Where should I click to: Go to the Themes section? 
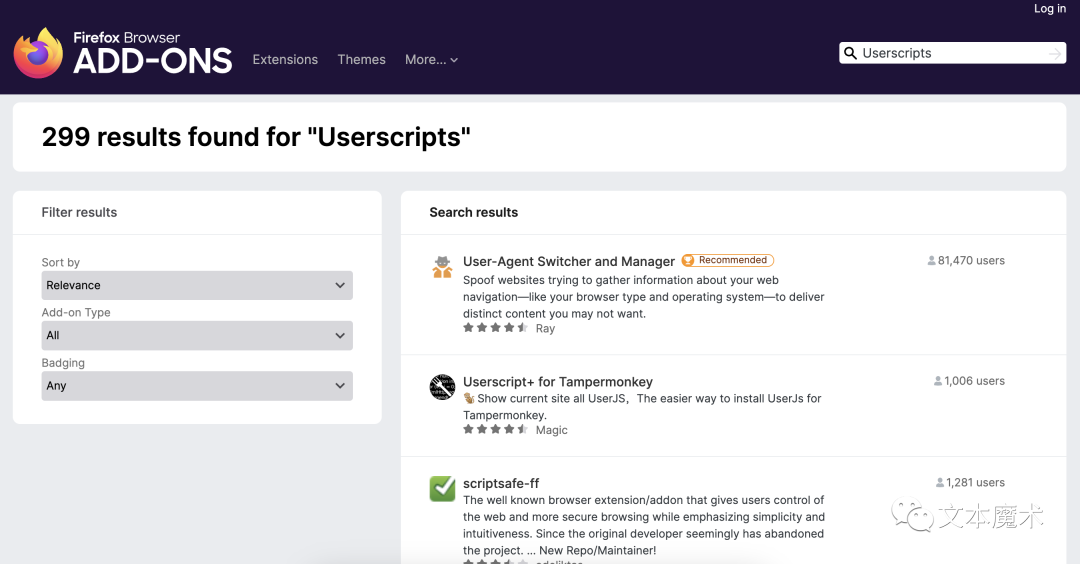[362, 59]
